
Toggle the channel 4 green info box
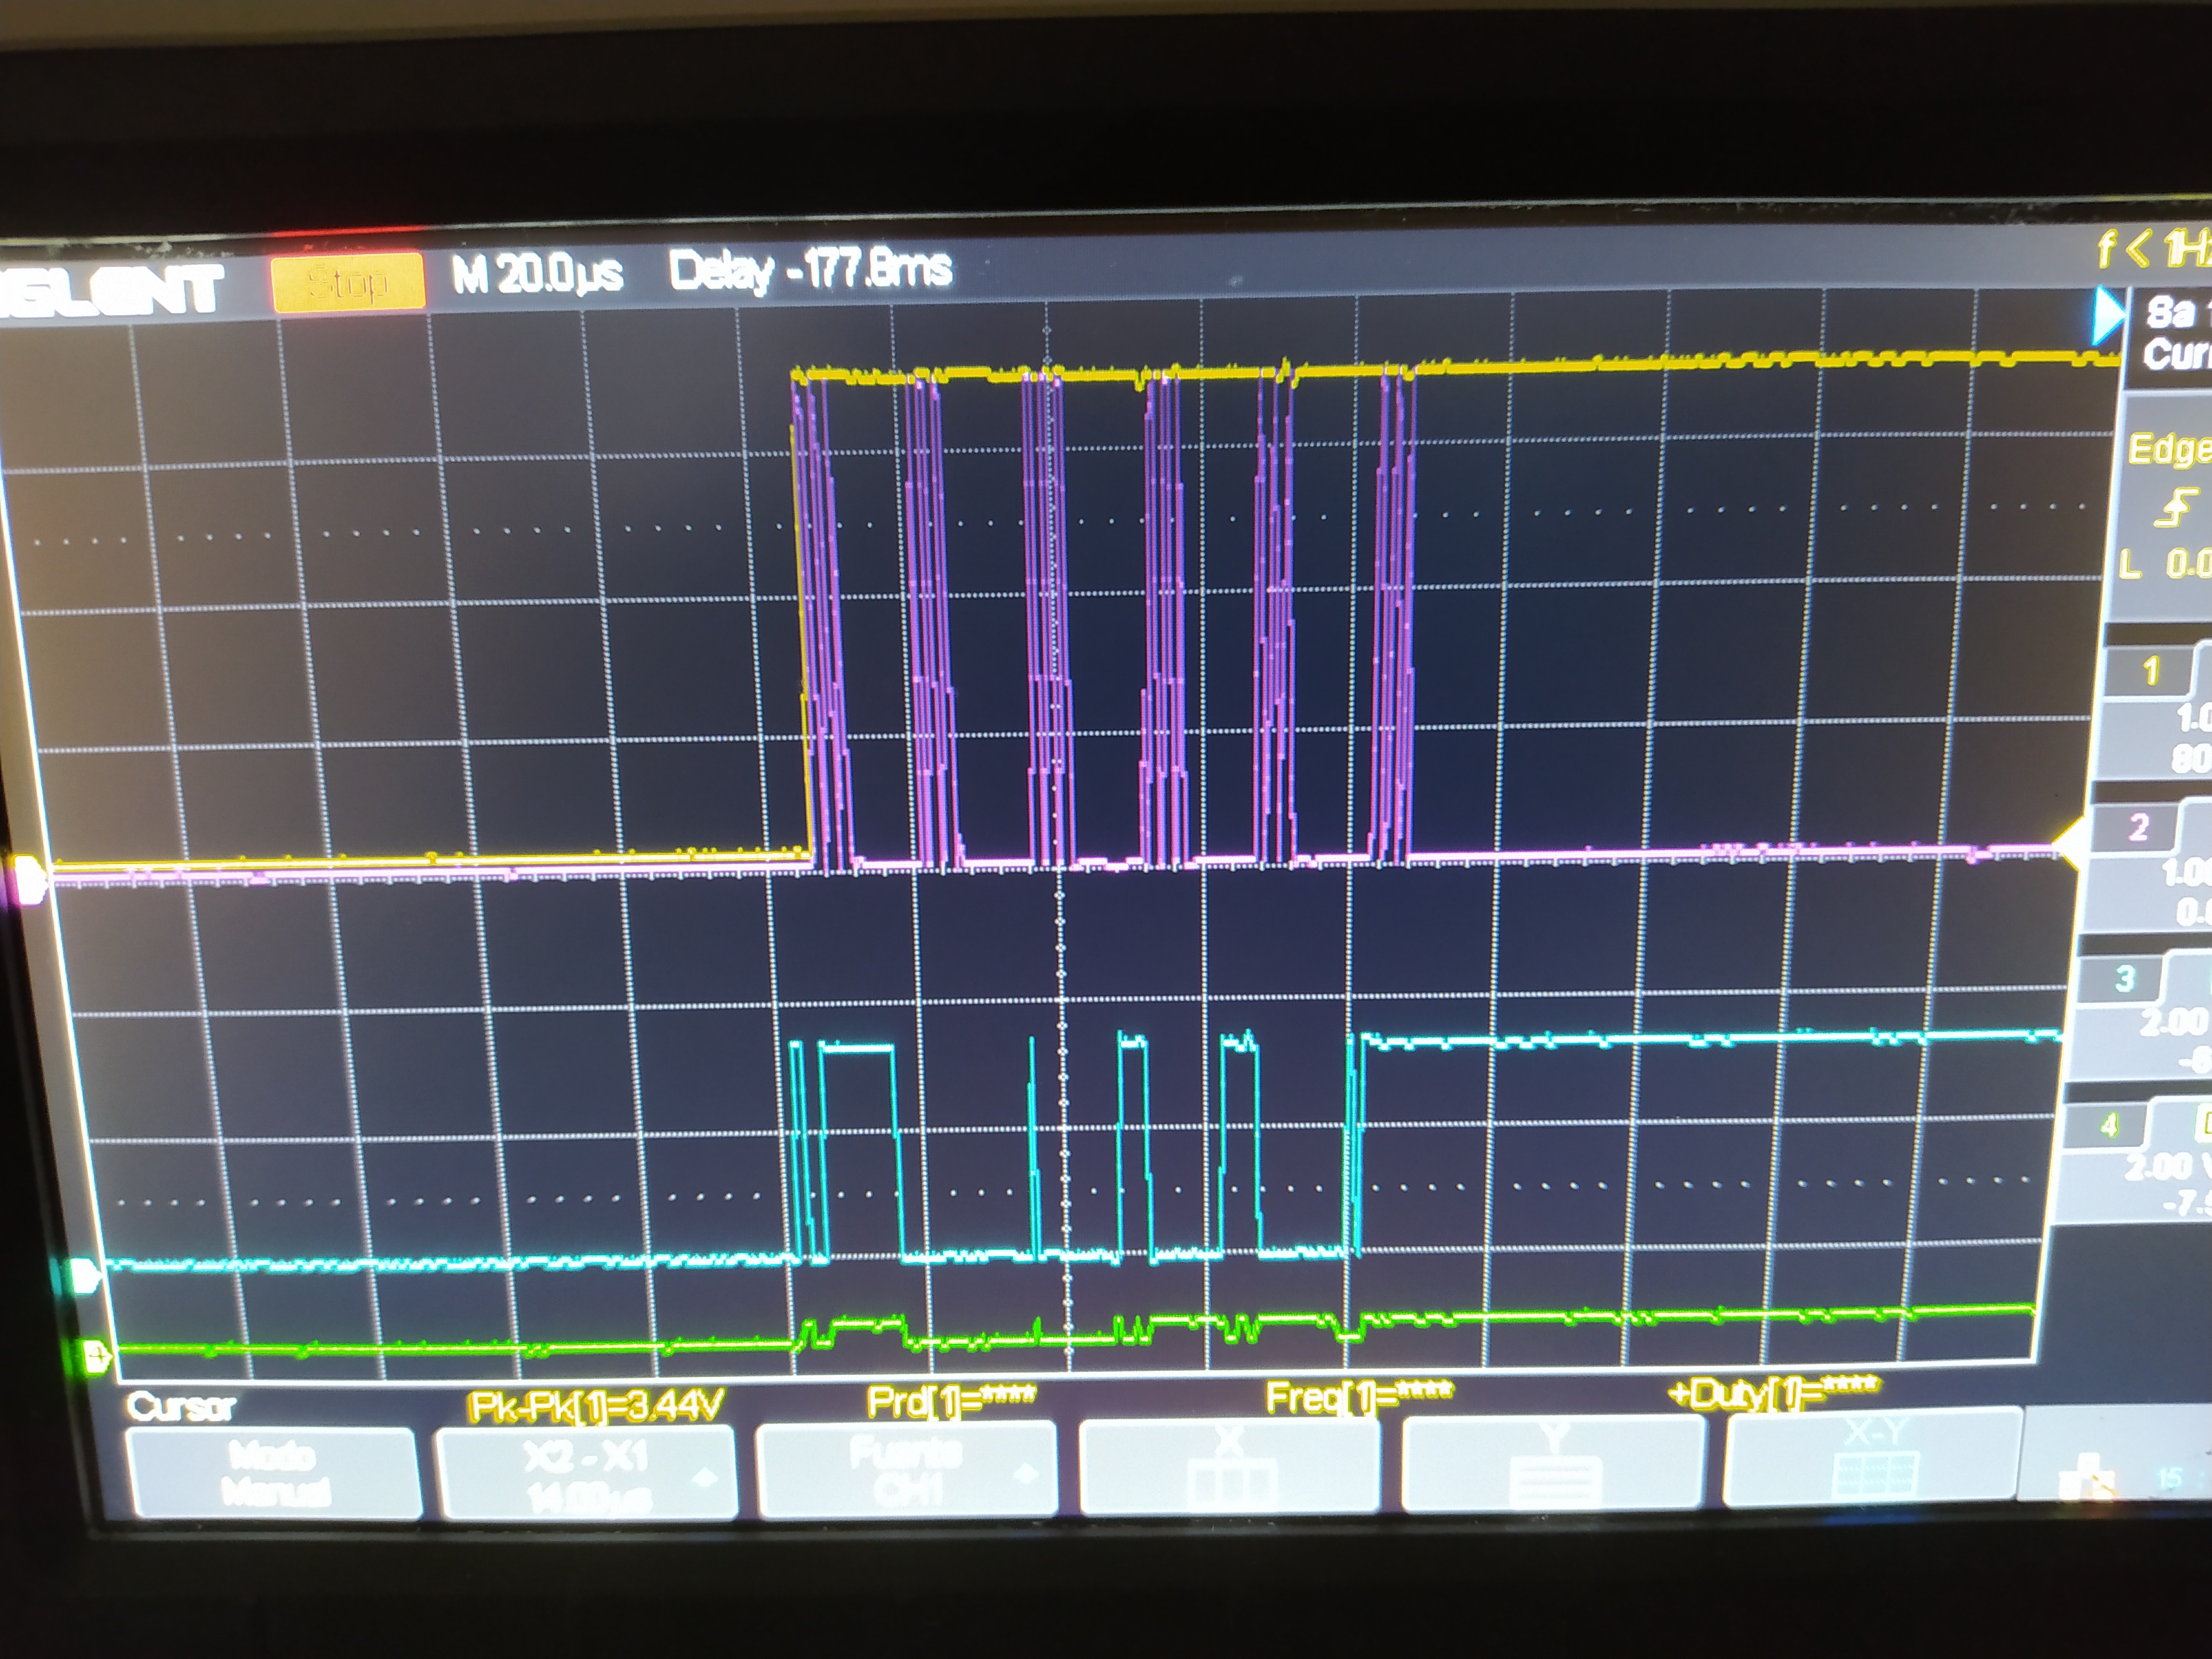point(2110,1126)
